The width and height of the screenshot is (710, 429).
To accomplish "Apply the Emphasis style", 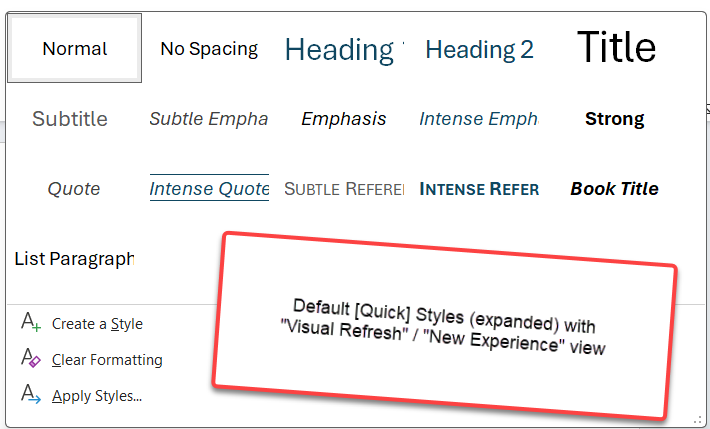I will pyautogui.click(x=344, y=119).
